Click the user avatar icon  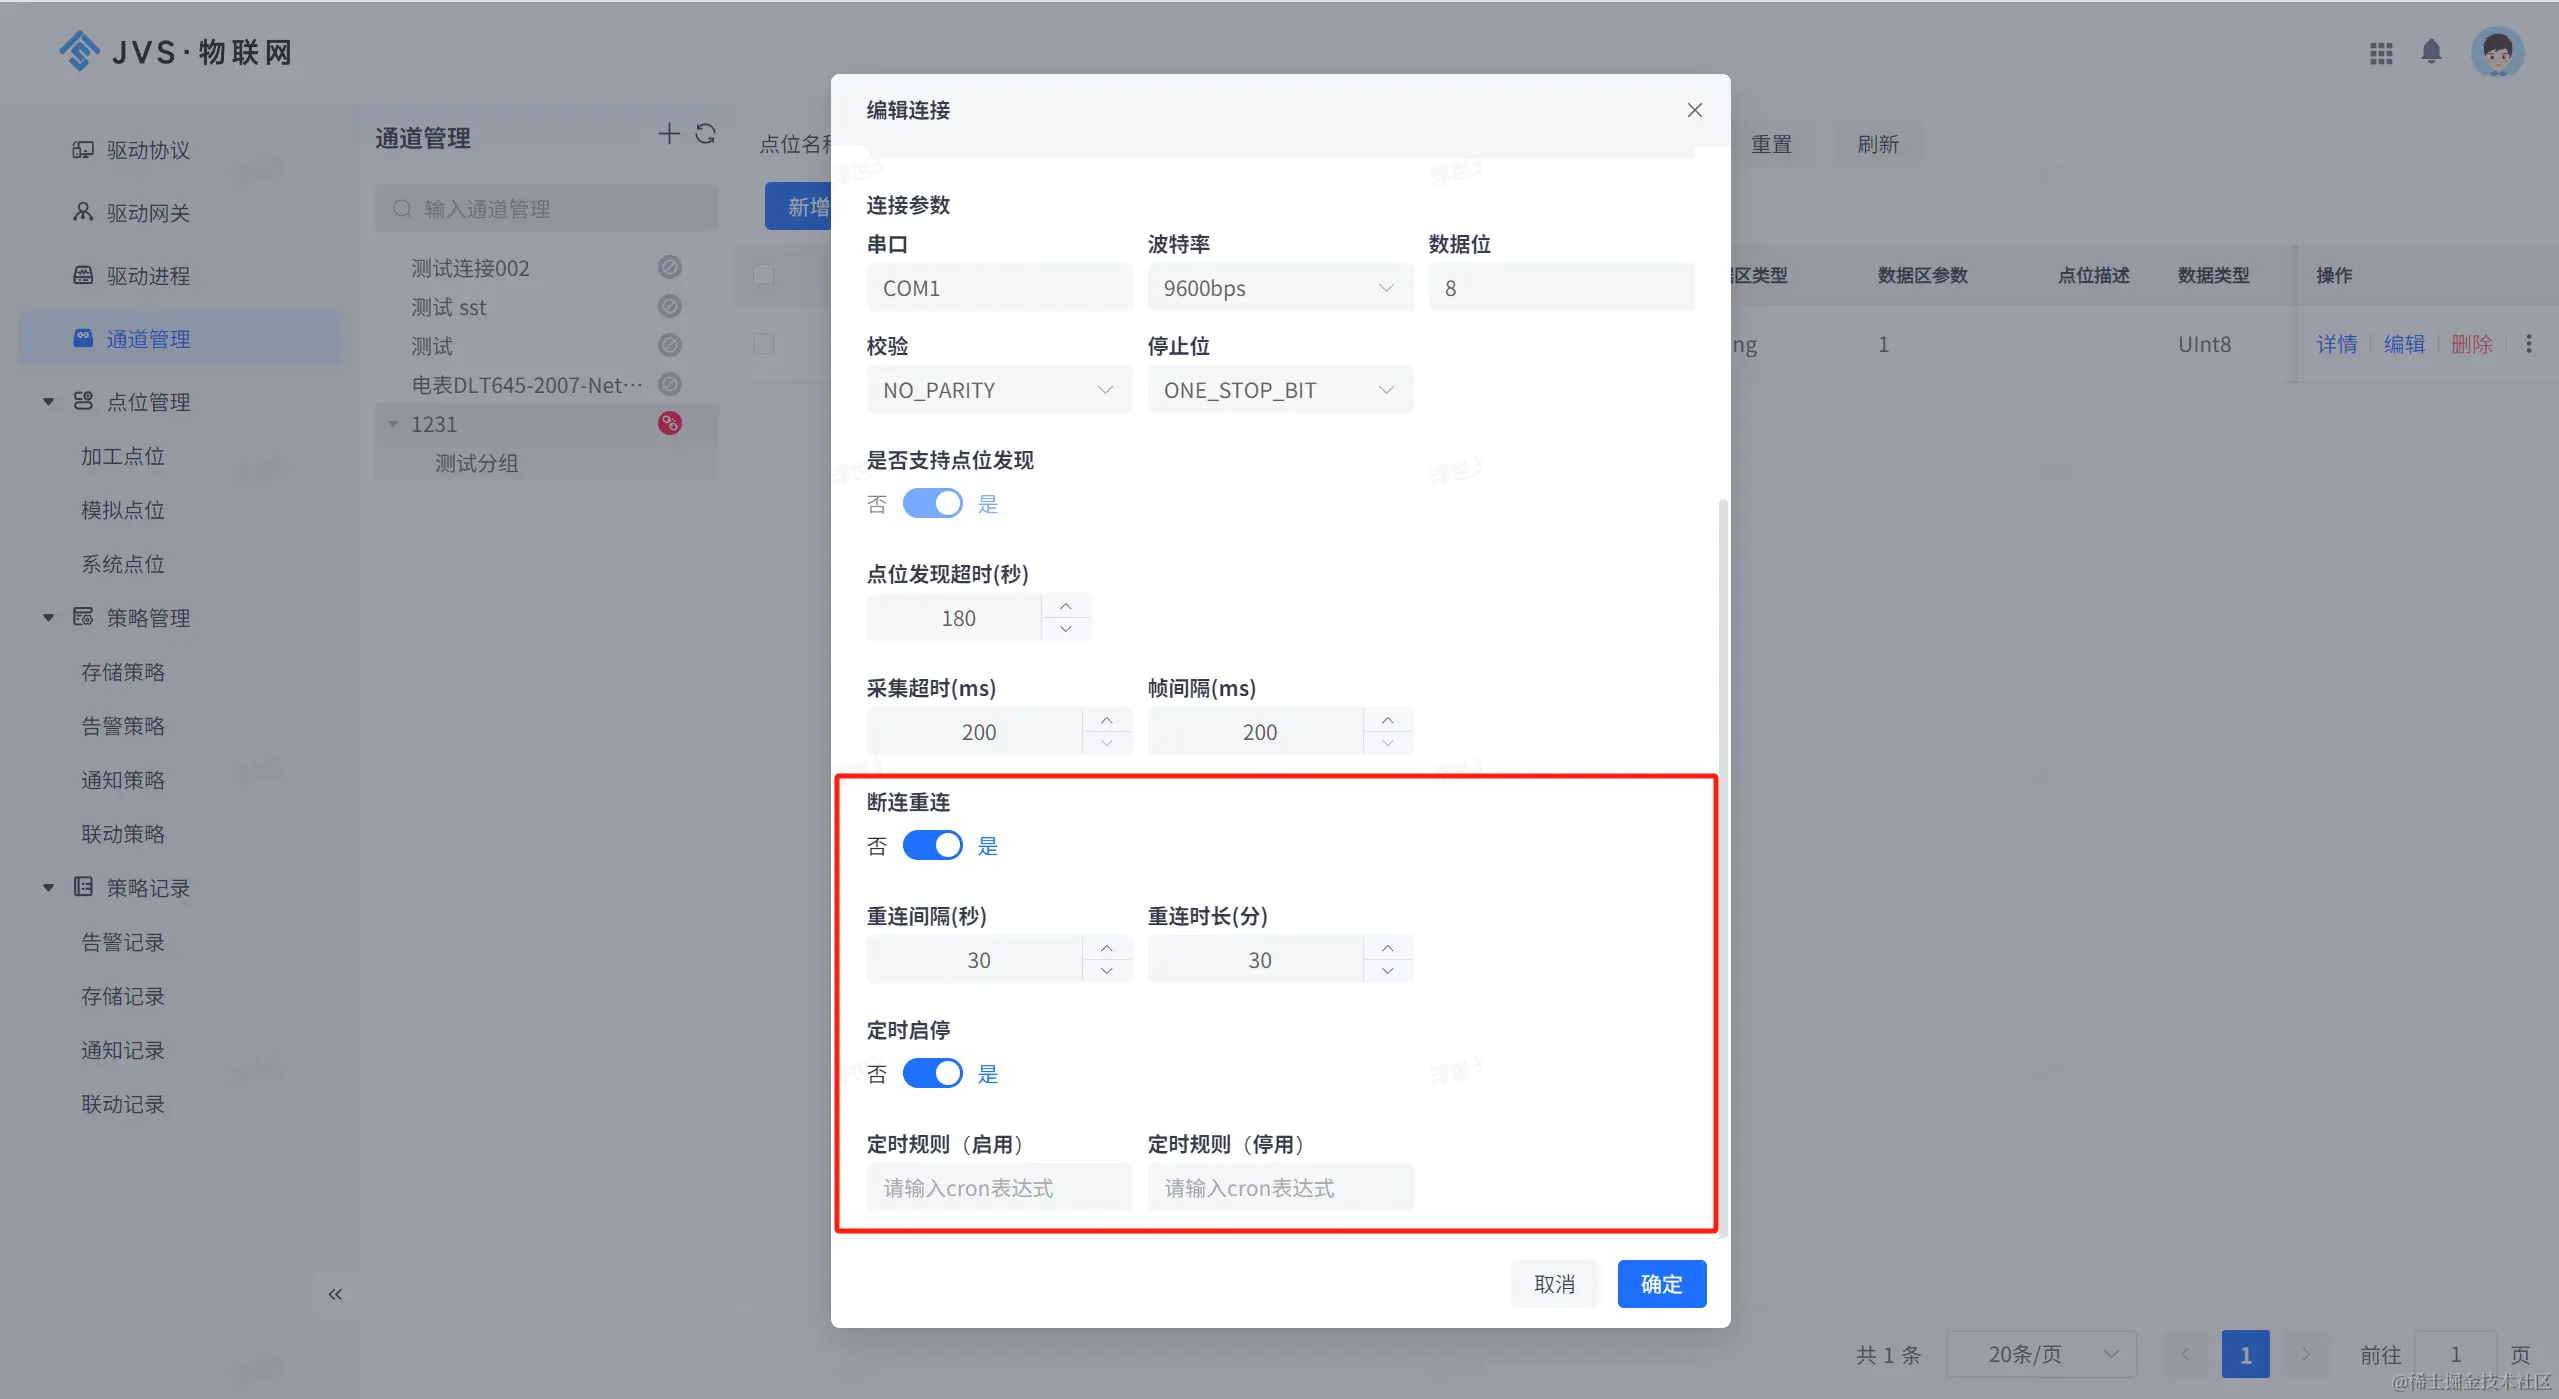[x=2497, y=52]
